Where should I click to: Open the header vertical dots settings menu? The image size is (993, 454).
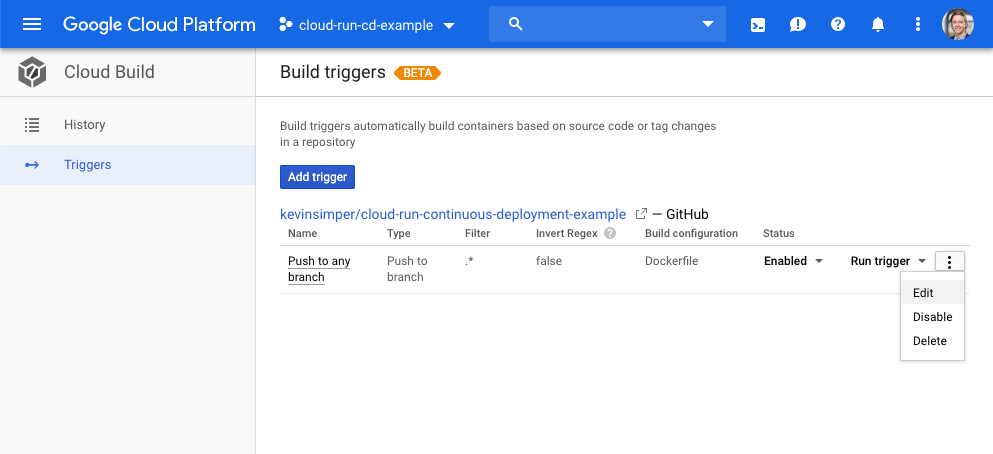pyautogui.click(x=918, y=25)
